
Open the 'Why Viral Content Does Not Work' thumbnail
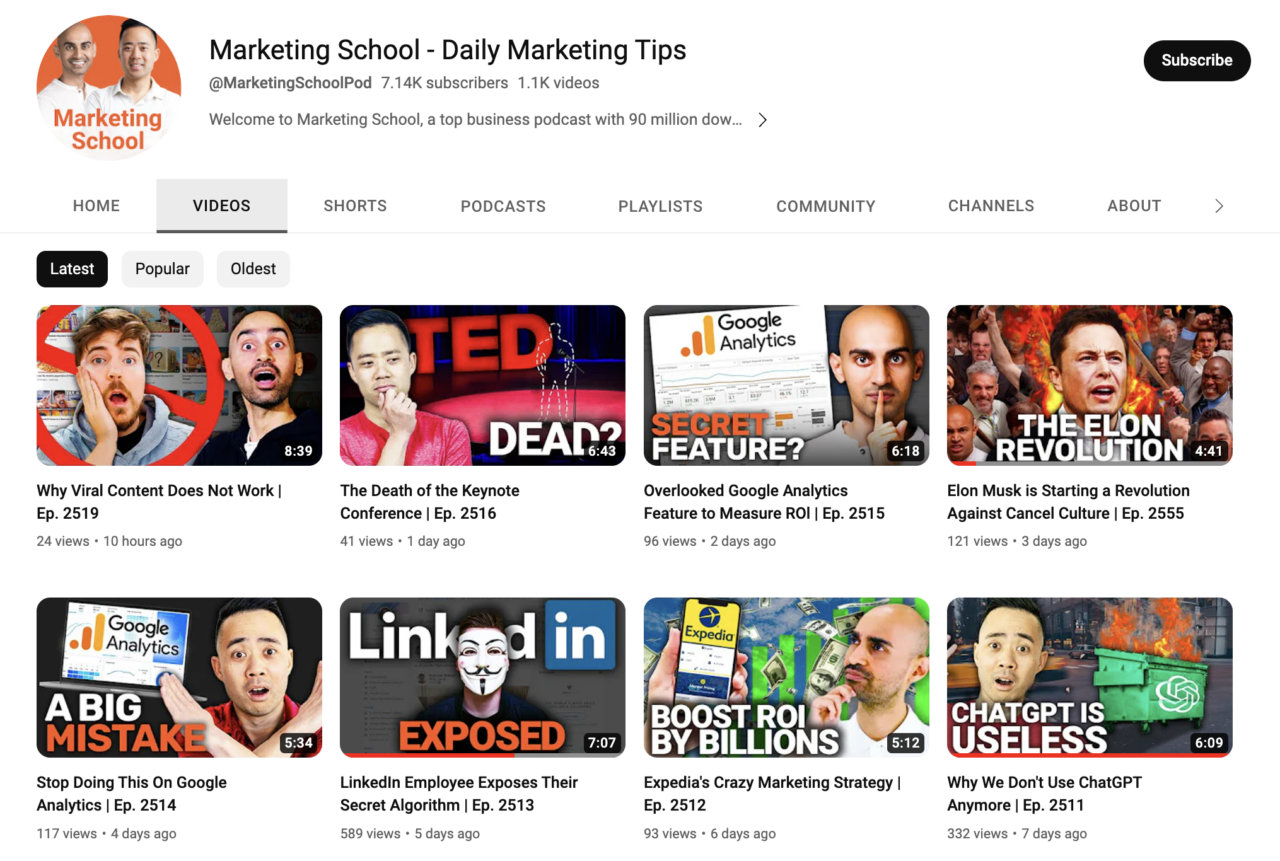pos(179,385)
